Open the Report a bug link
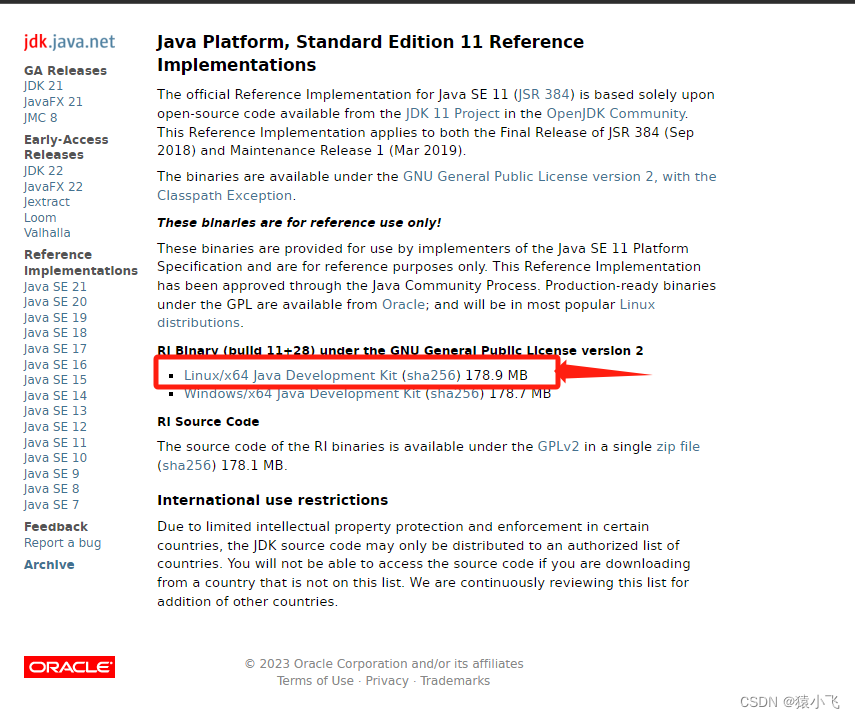 point(62,543)
